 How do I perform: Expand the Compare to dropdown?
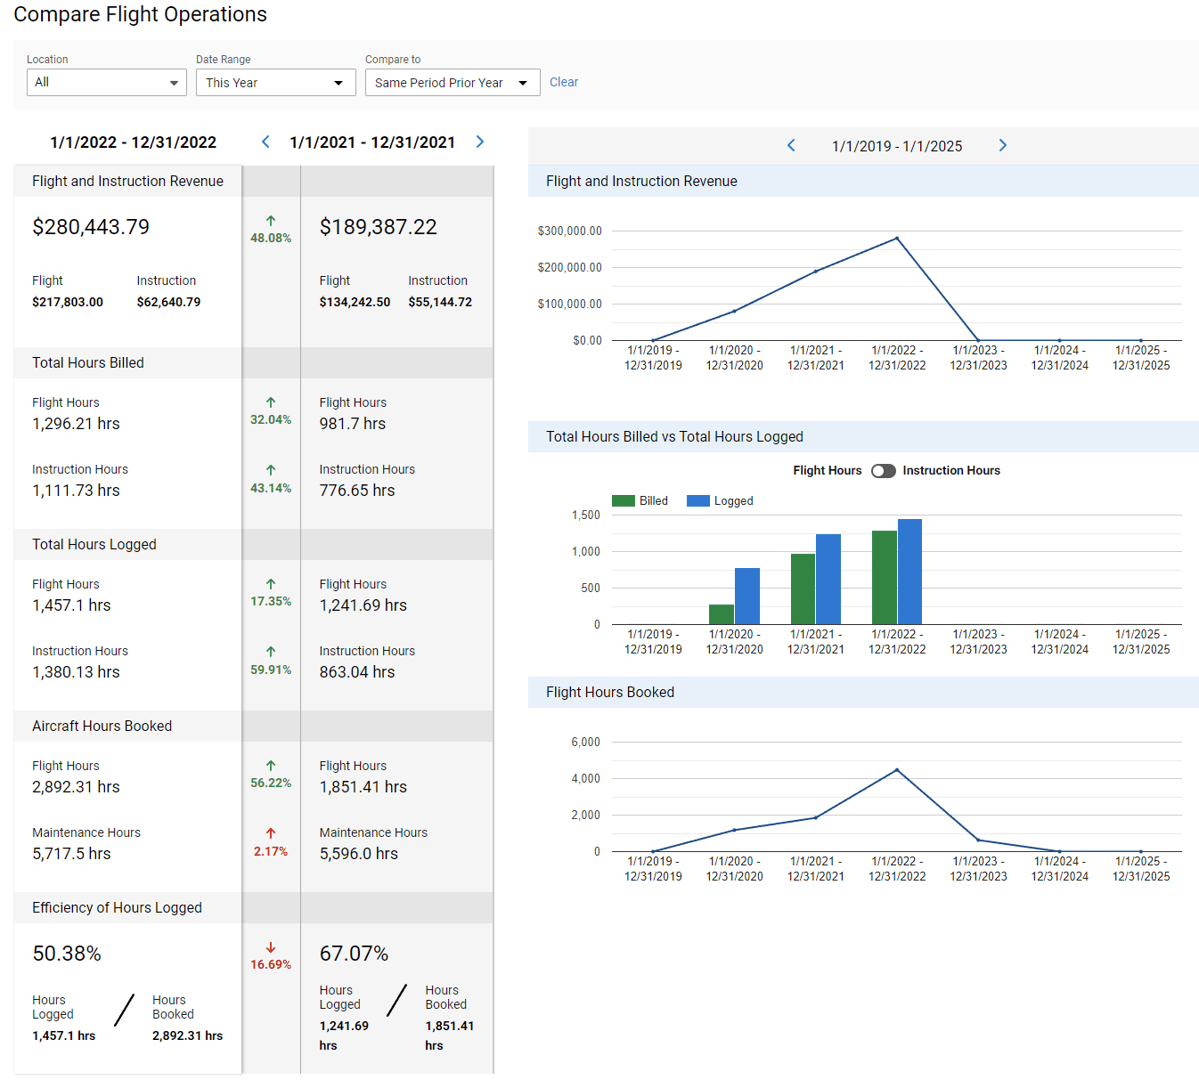(x=452, y=82)
